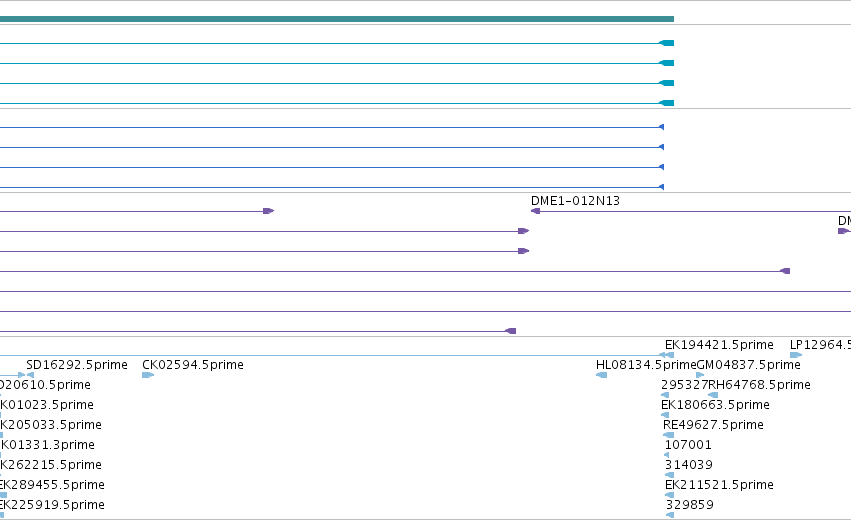
Task: Click the 295327 label
Action: pyautogui.click(x=684, y=385)
